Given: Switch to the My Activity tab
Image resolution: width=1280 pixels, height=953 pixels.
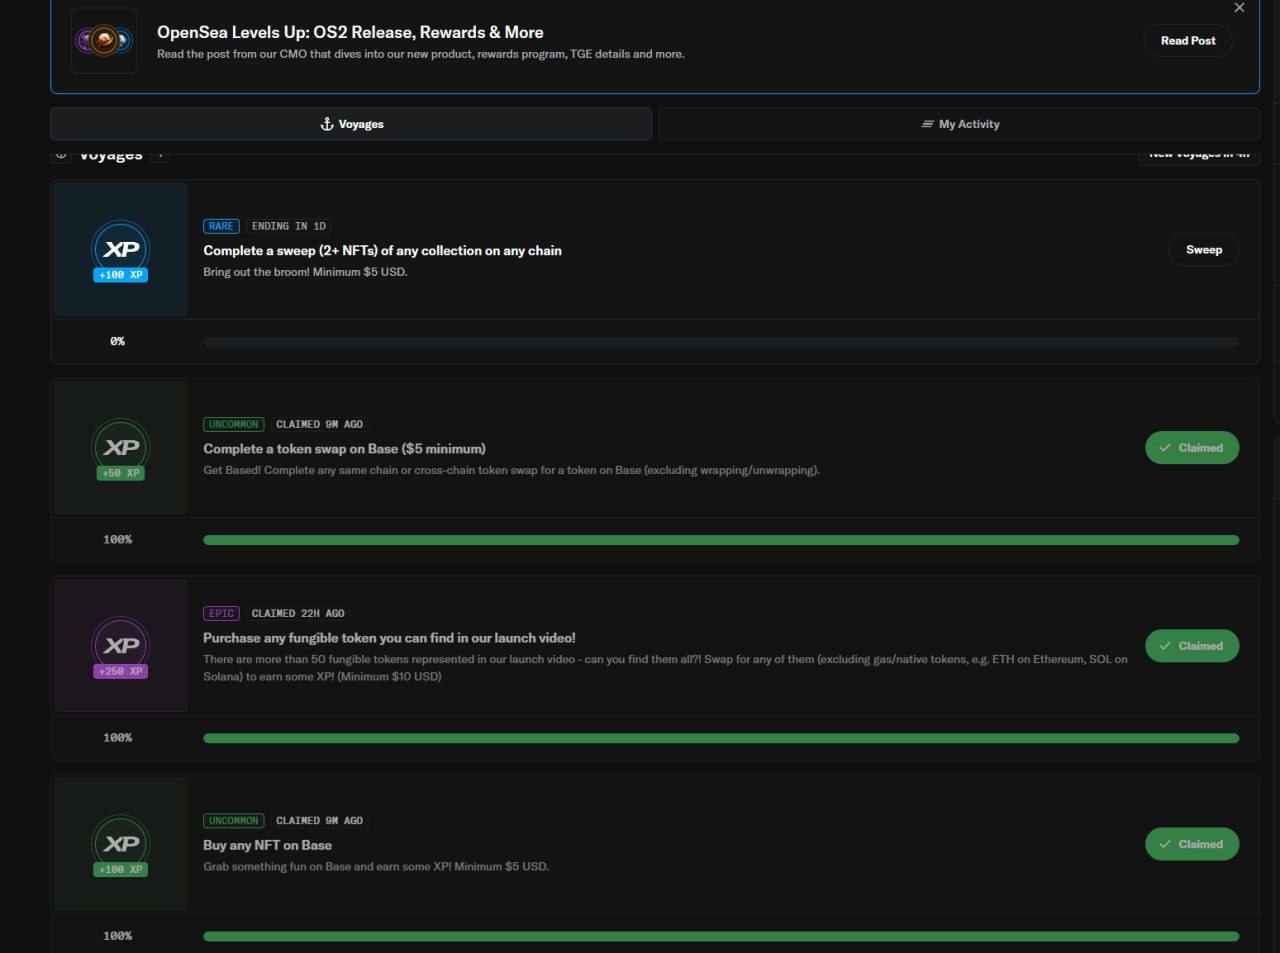Looking at the screenshot, I should click(x=959, y=124).
